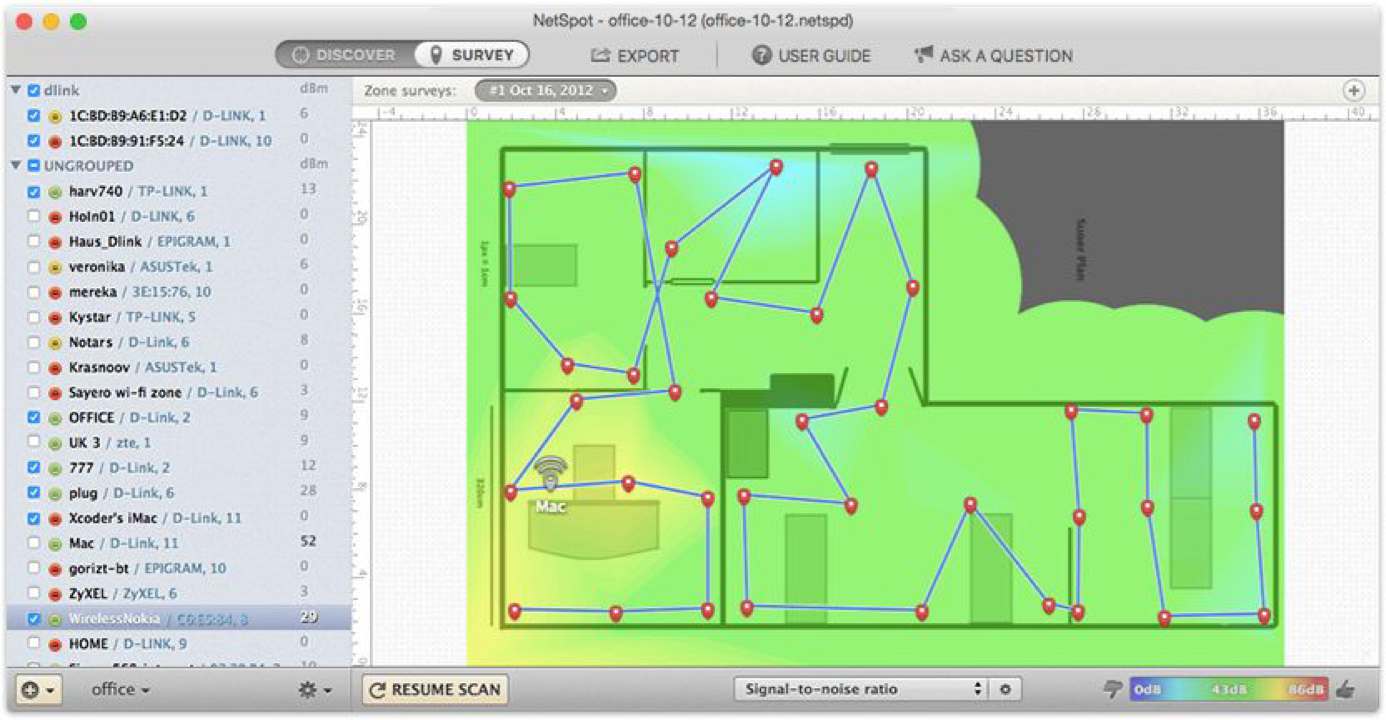Select the Notars network name
Image resolution: width=1386 pixels, height=720 pixels.
(90, 342)
